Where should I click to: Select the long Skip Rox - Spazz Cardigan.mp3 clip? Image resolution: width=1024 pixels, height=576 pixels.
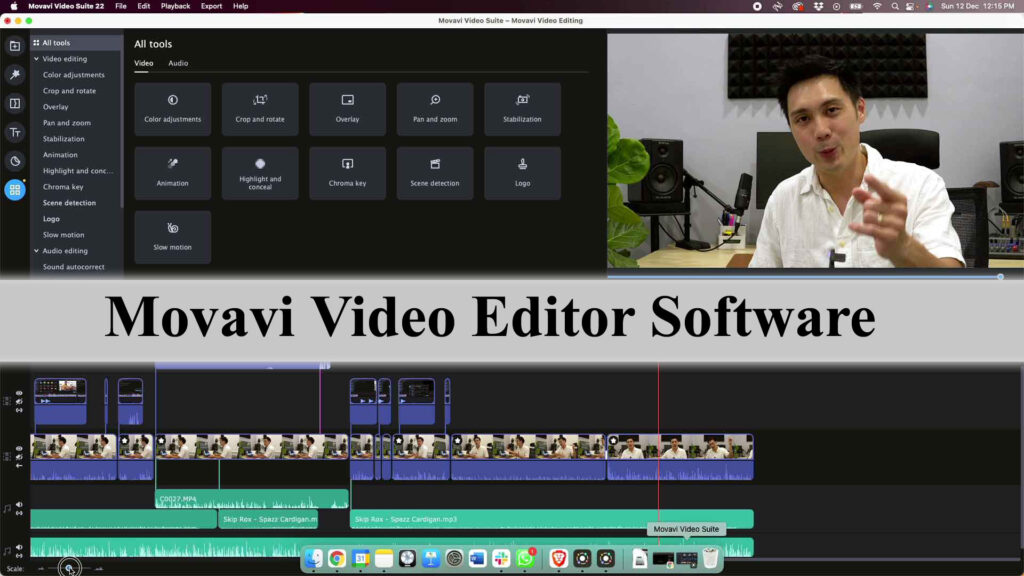pos(552,519)
